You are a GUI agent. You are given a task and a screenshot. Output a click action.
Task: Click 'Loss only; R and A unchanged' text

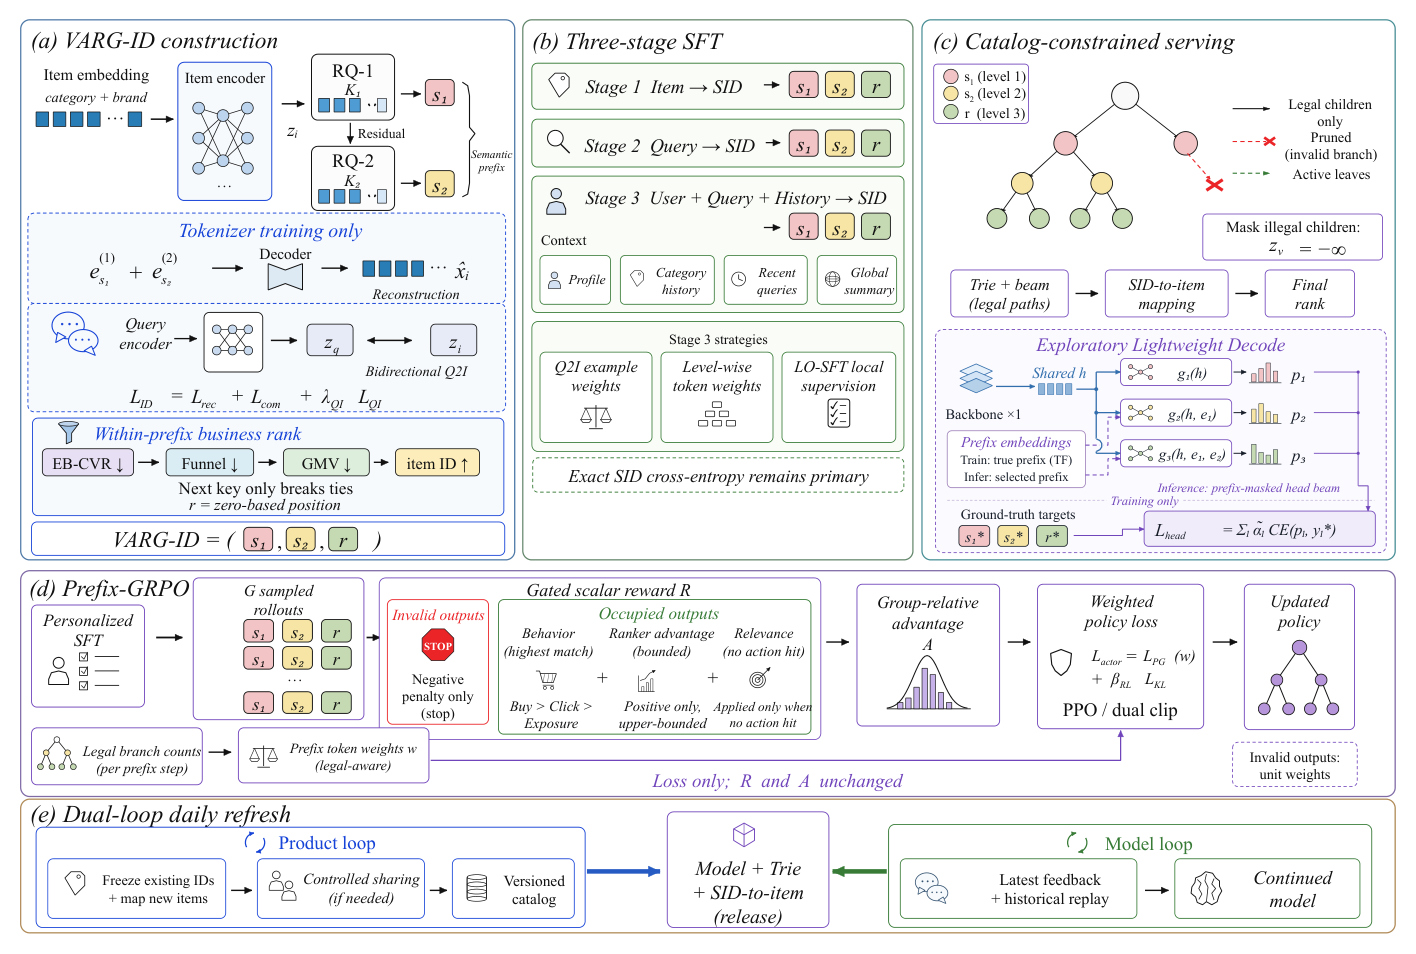[777, 781]
